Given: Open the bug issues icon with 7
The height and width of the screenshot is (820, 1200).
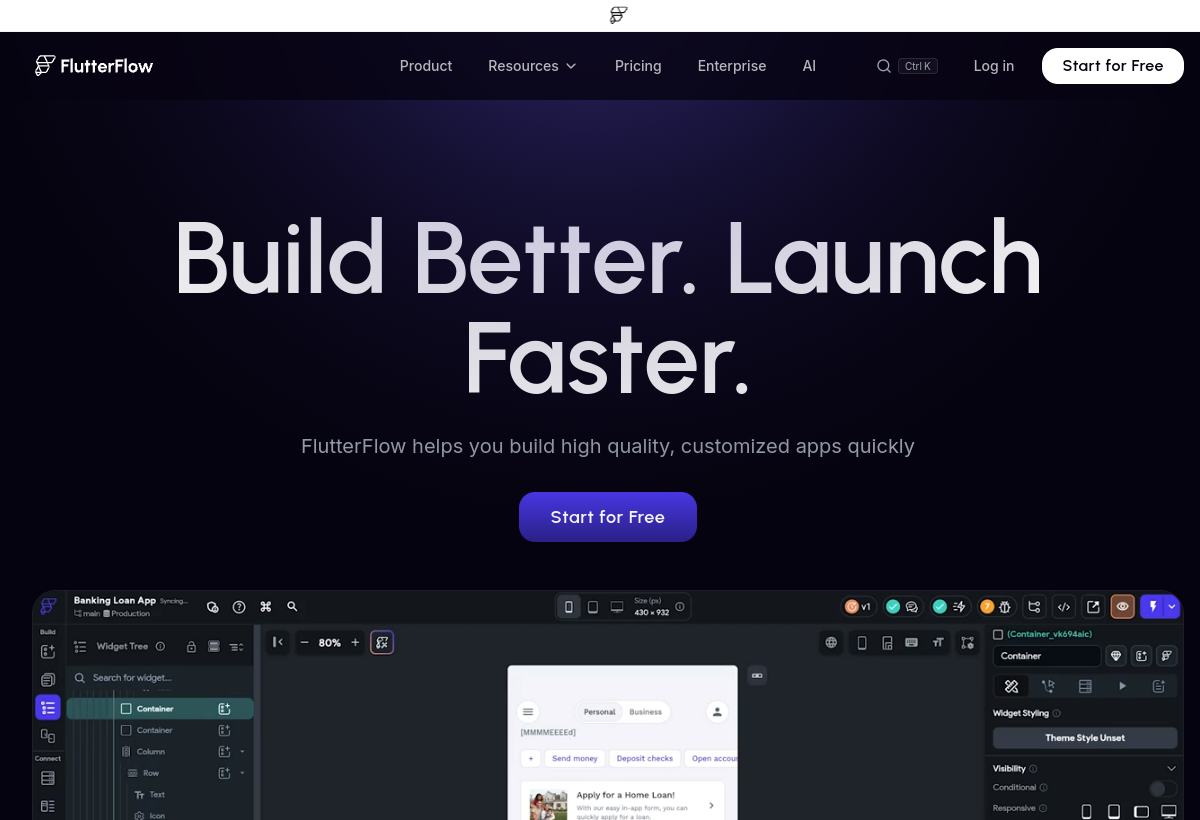Looking at the screenshot, I should (996, 606).
